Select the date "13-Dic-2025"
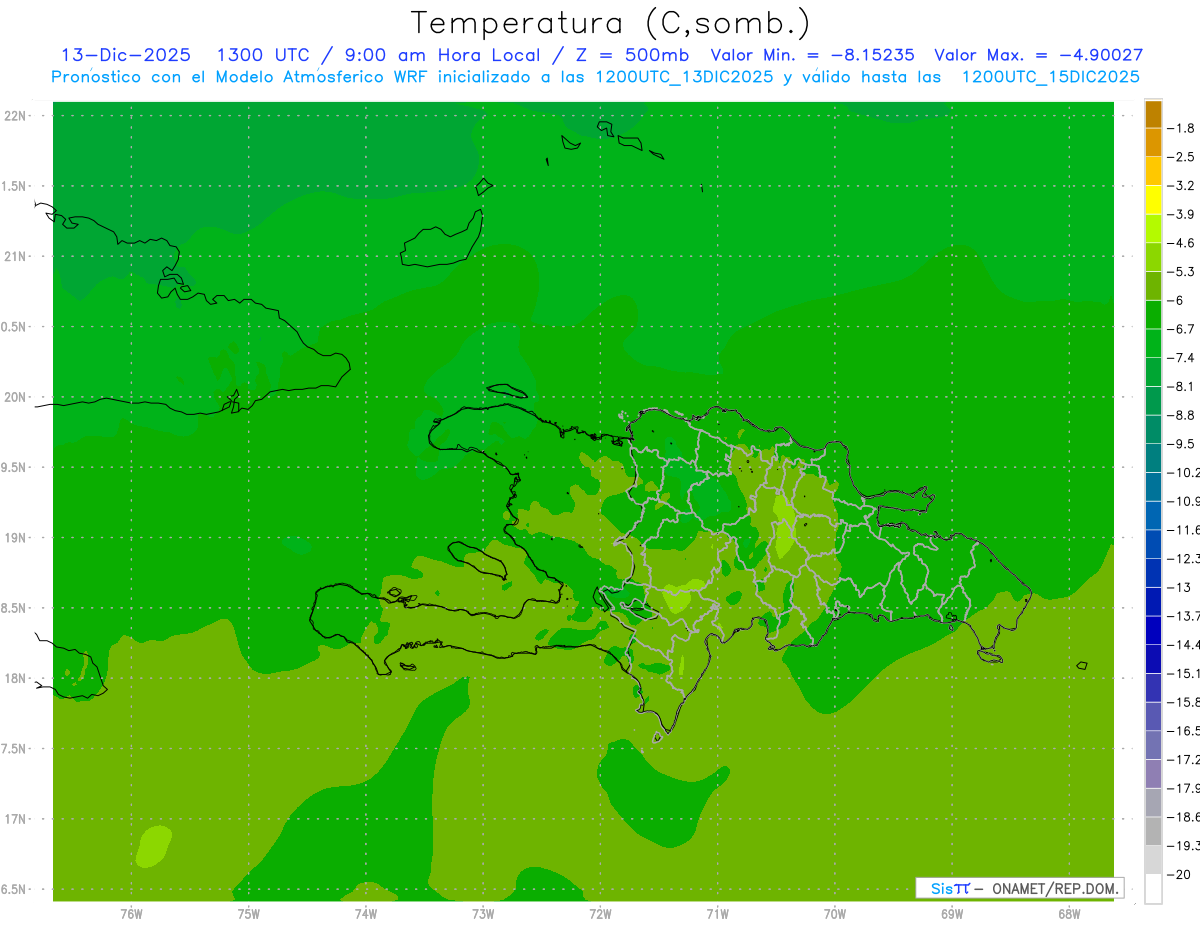1200x927 pixels. click(x=126, y=55)
